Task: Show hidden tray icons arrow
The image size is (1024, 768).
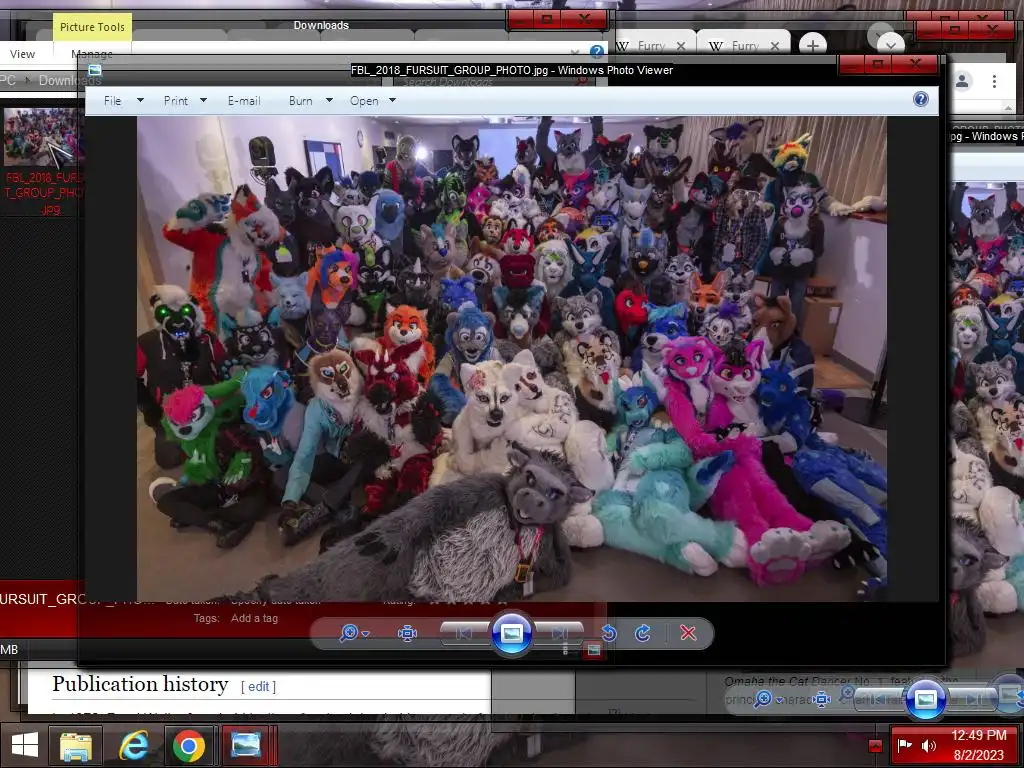Action: pyautogui.click(x=875, y=746)
